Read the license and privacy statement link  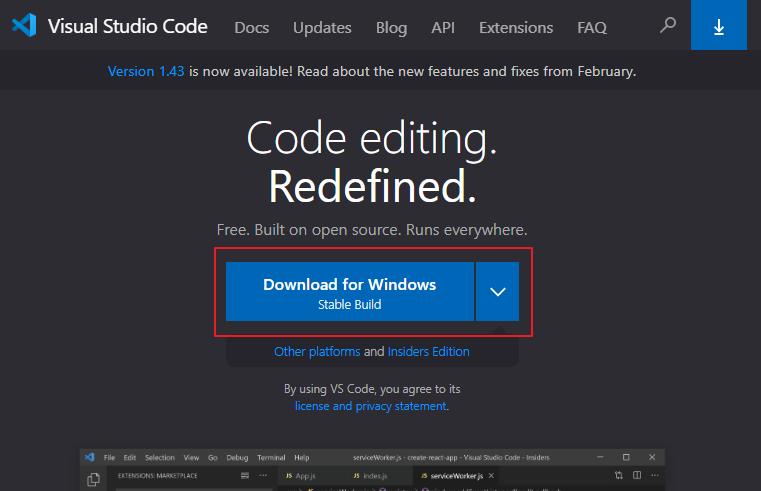point(371,406)
